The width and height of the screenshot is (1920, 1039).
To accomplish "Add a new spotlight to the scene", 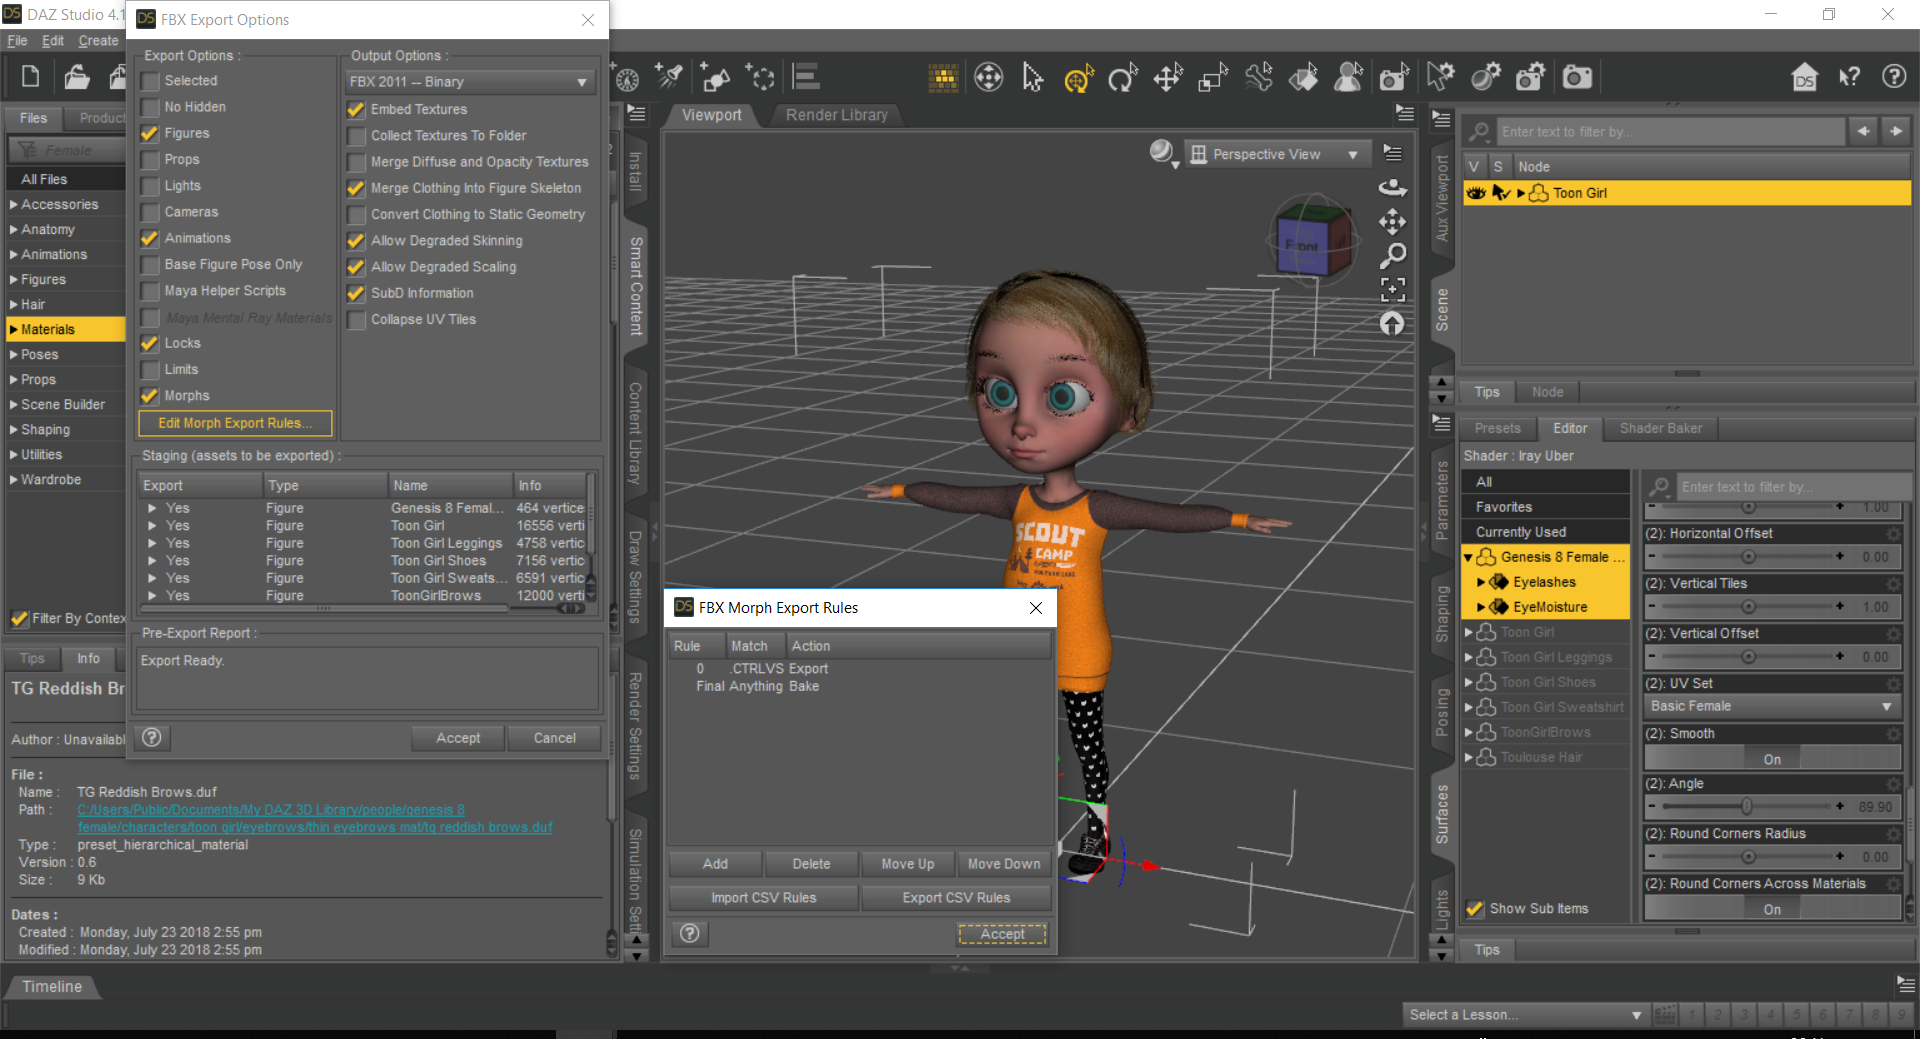I will 669,77.
